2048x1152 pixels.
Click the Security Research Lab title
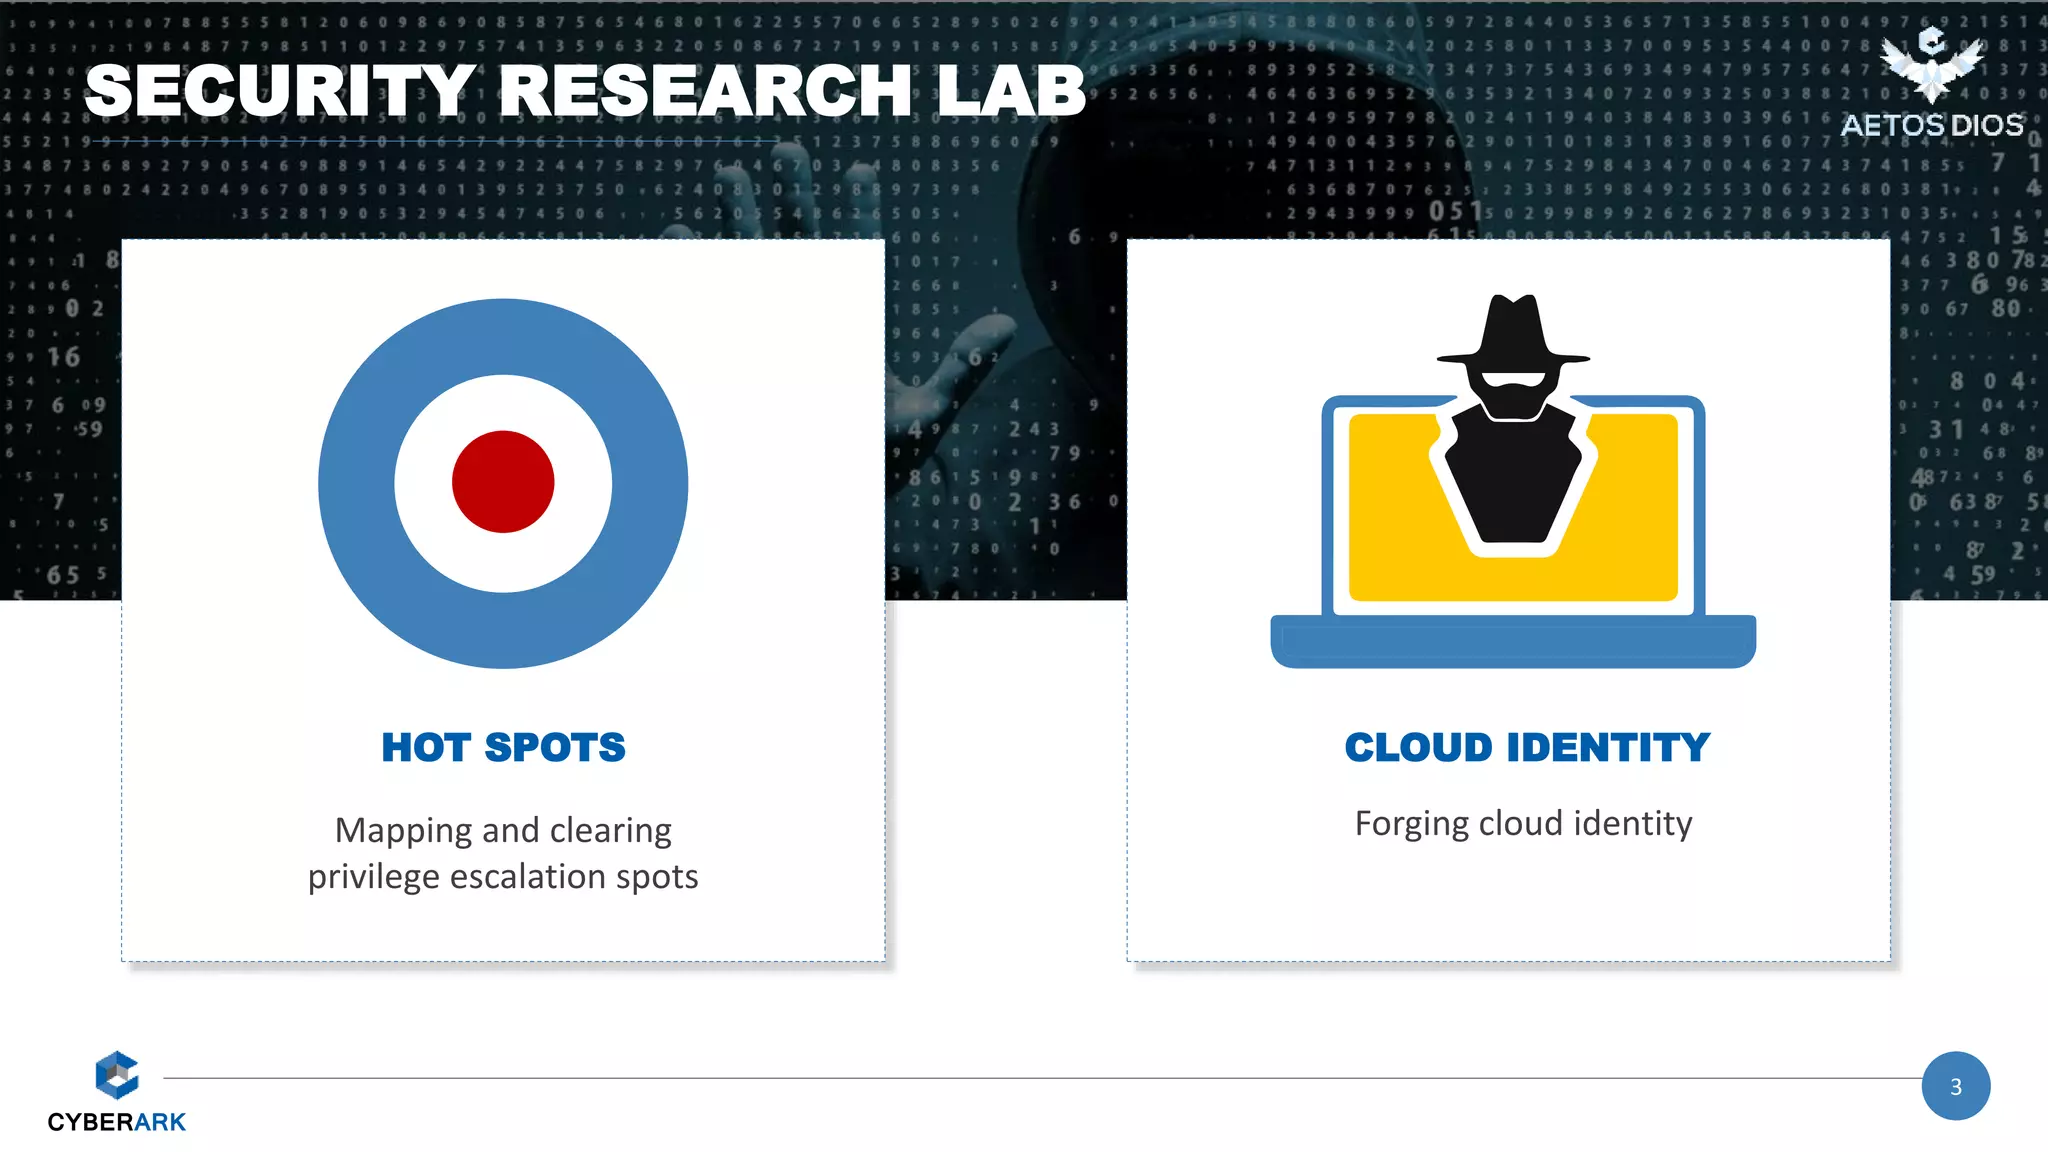tap(585, 91)
